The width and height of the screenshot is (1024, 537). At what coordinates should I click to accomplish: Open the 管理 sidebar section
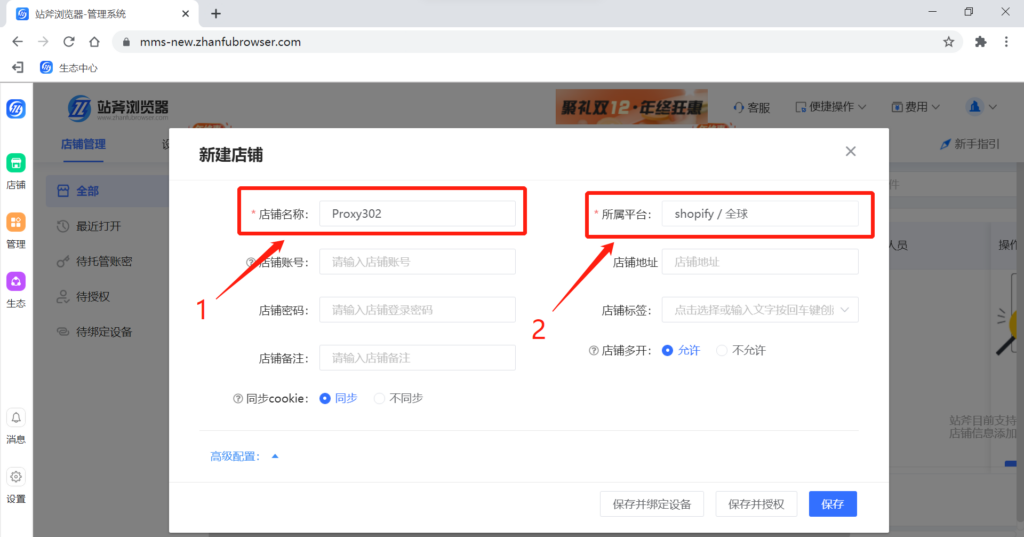pyautogui.click(x=16, y=231)
